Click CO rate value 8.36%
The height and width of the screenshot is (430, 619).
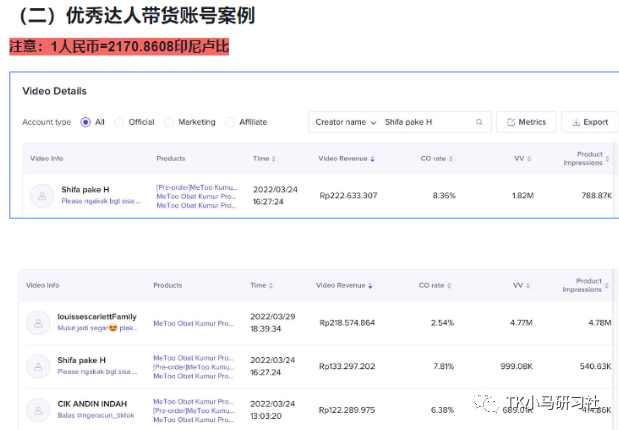[x=444, y=195]
